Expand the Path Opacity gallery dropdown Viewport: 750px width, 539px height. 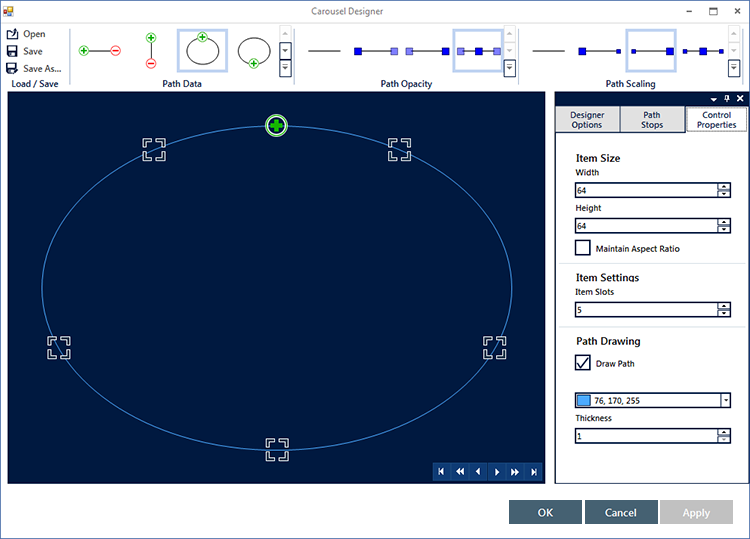[x=510, y=68]
